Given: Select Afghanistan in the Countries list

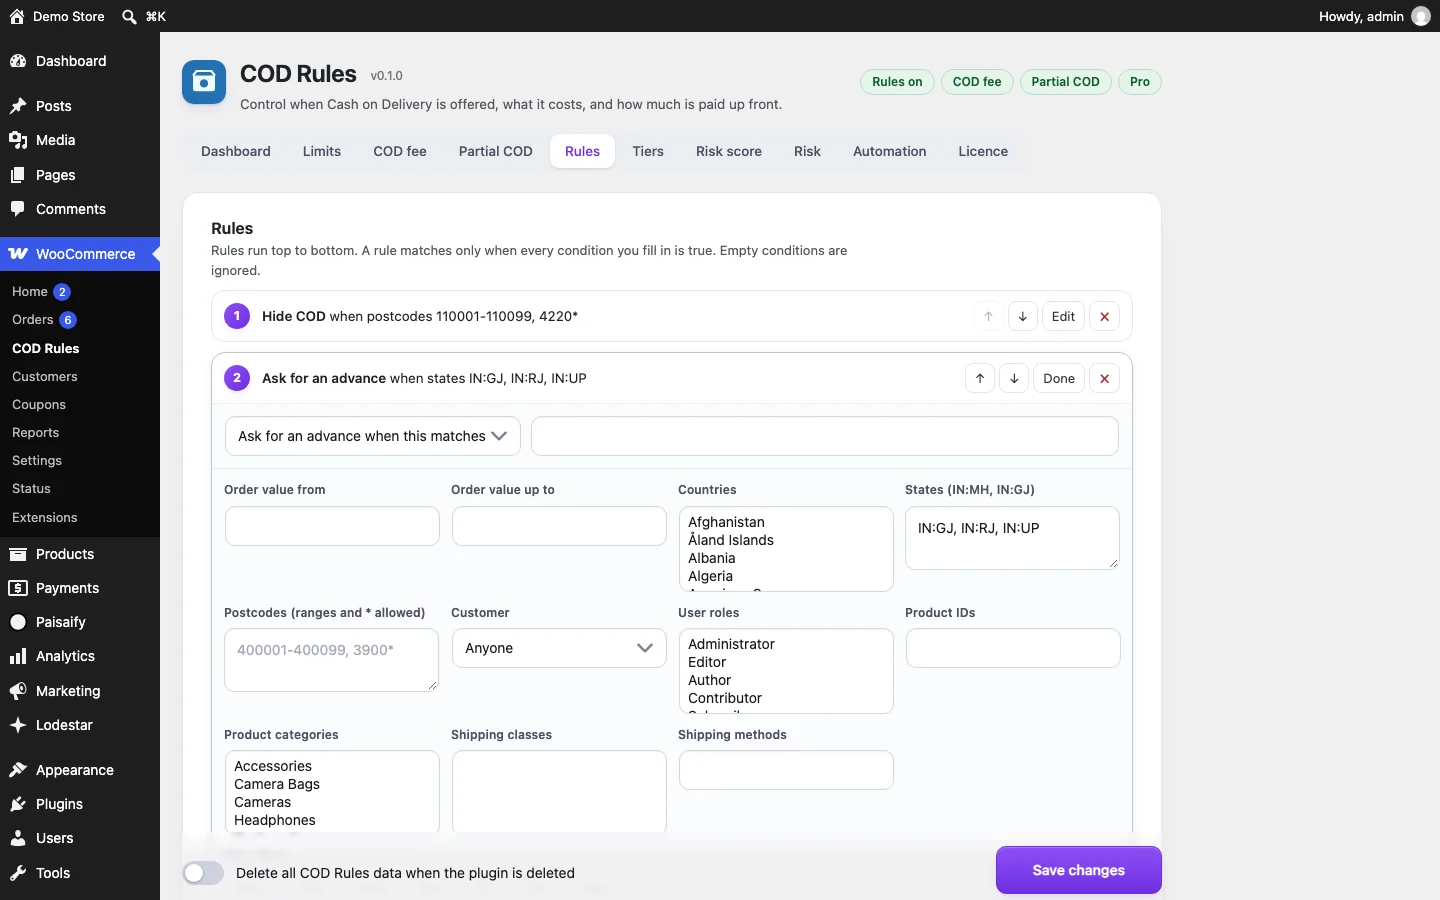Looking at the screenshot, I should click(x=726, y=522).
